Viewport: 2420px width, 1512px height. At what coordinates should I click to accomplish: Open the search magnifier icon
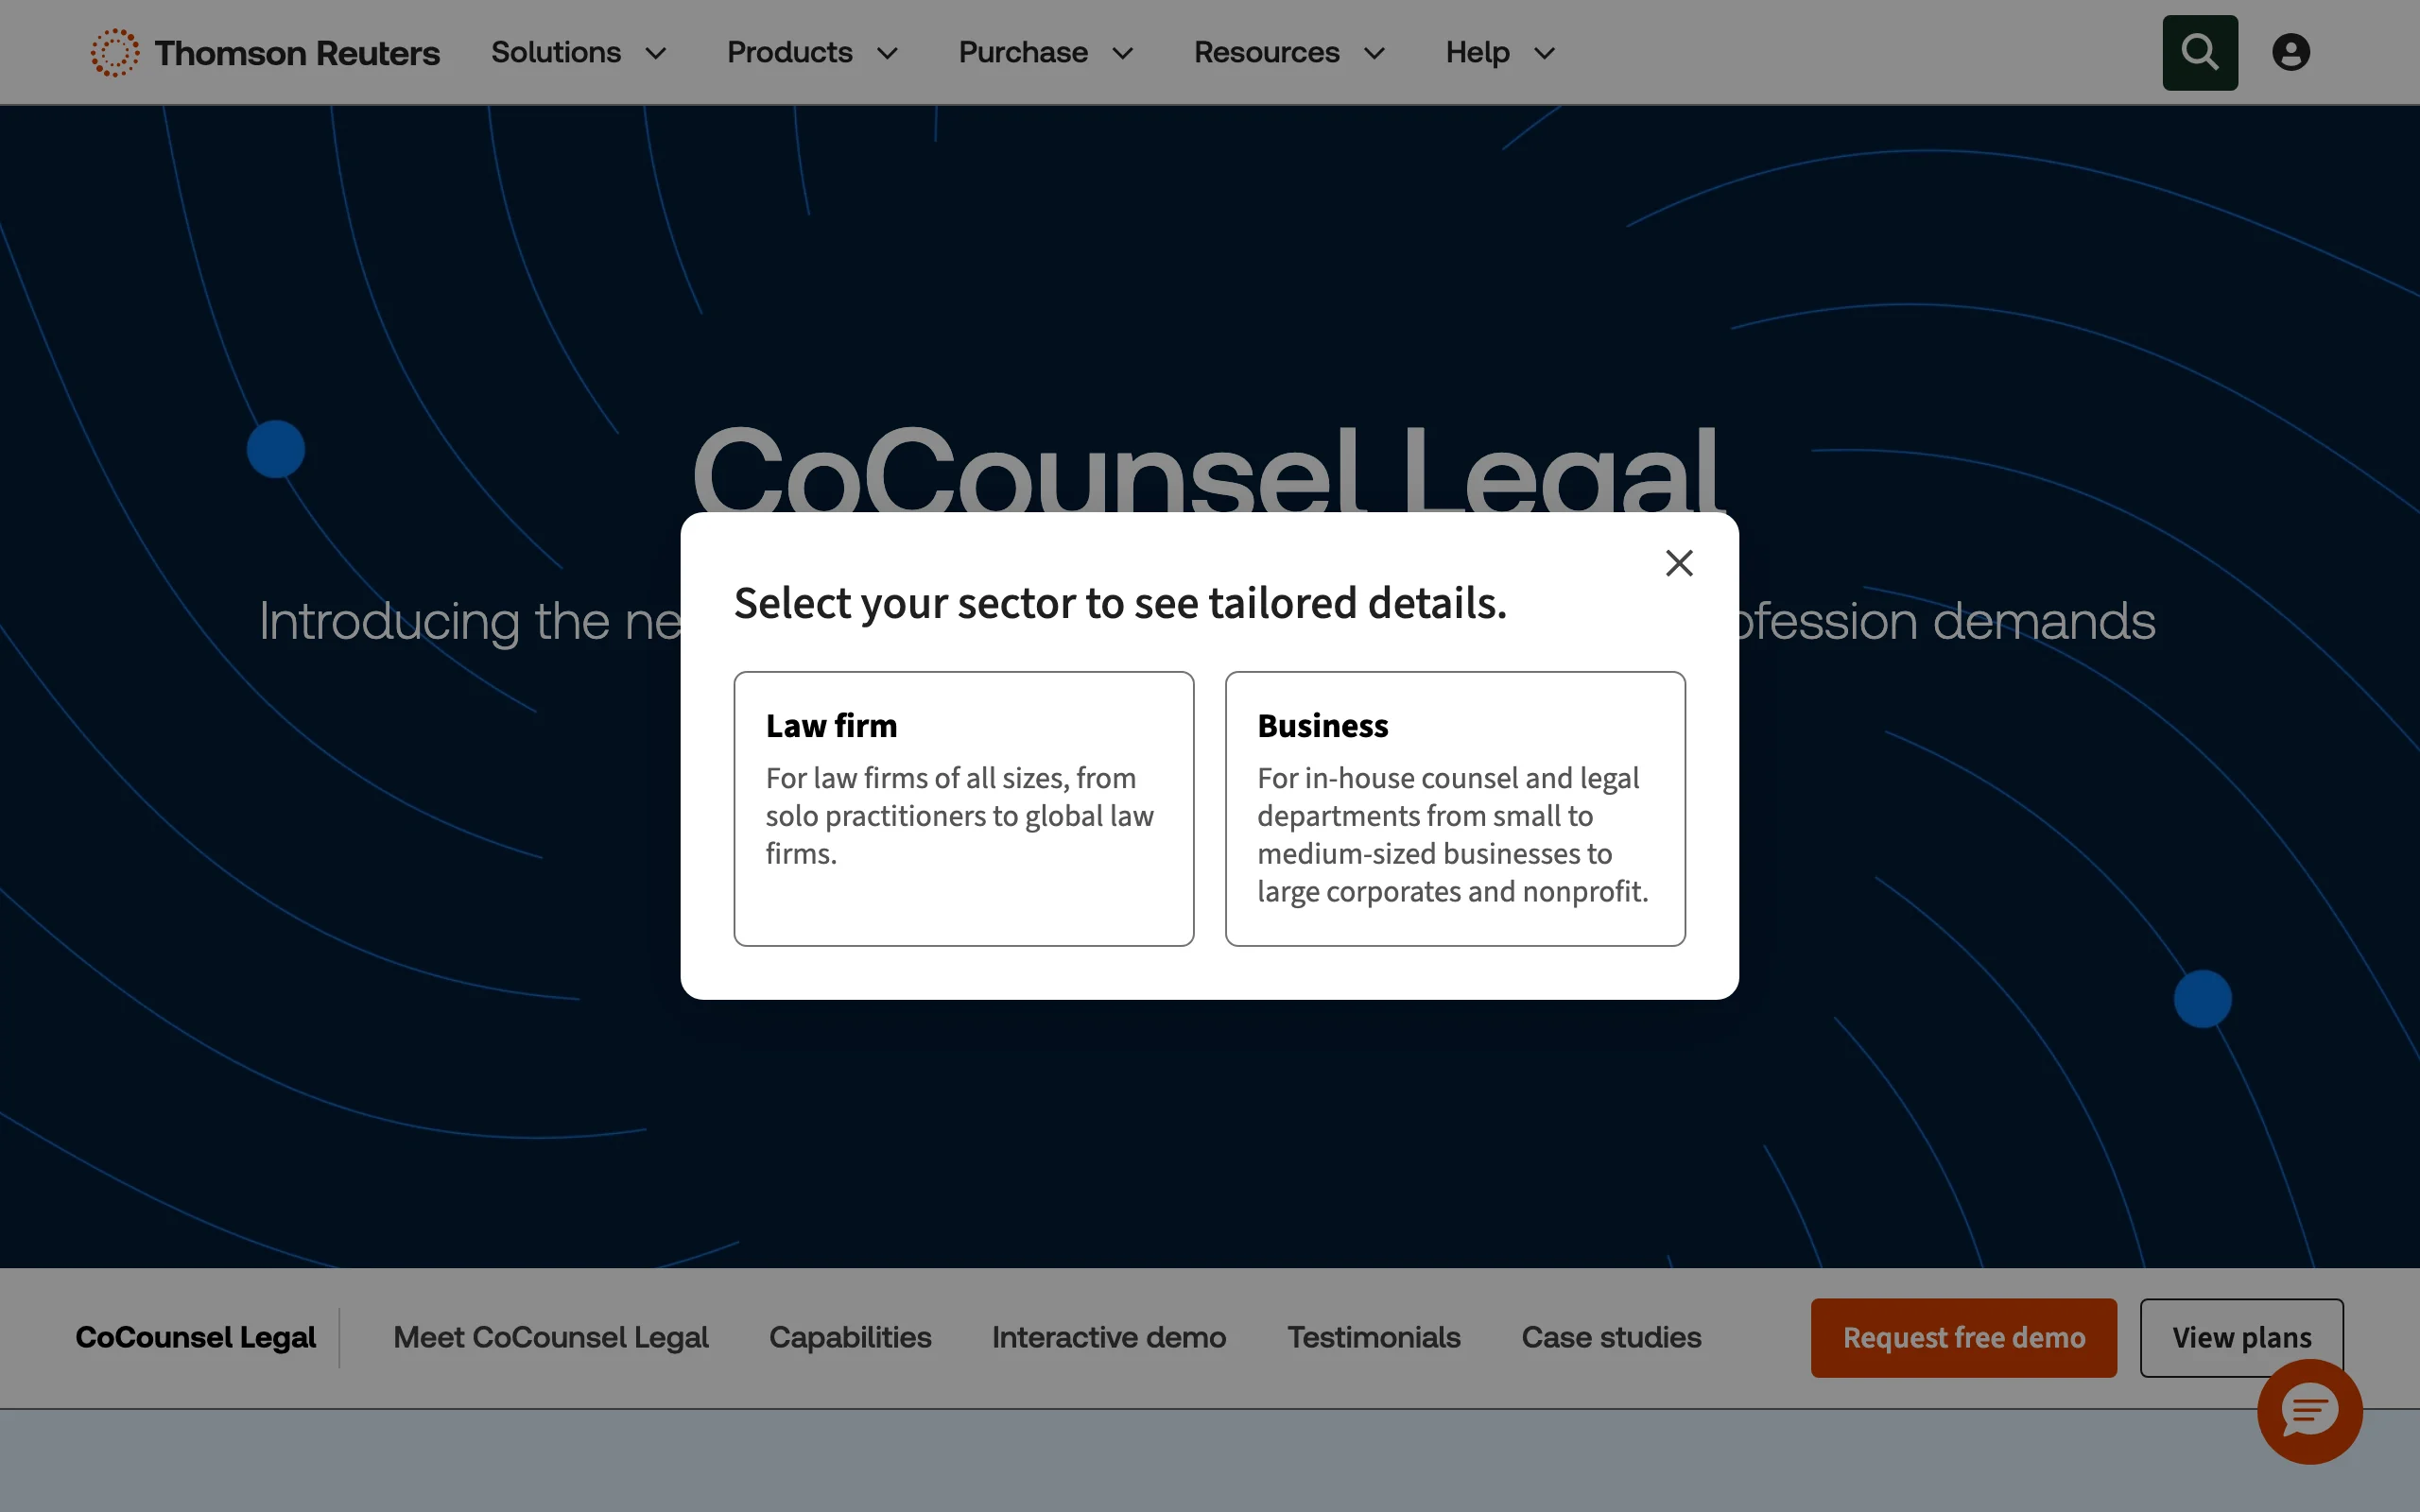point(2200,52)
